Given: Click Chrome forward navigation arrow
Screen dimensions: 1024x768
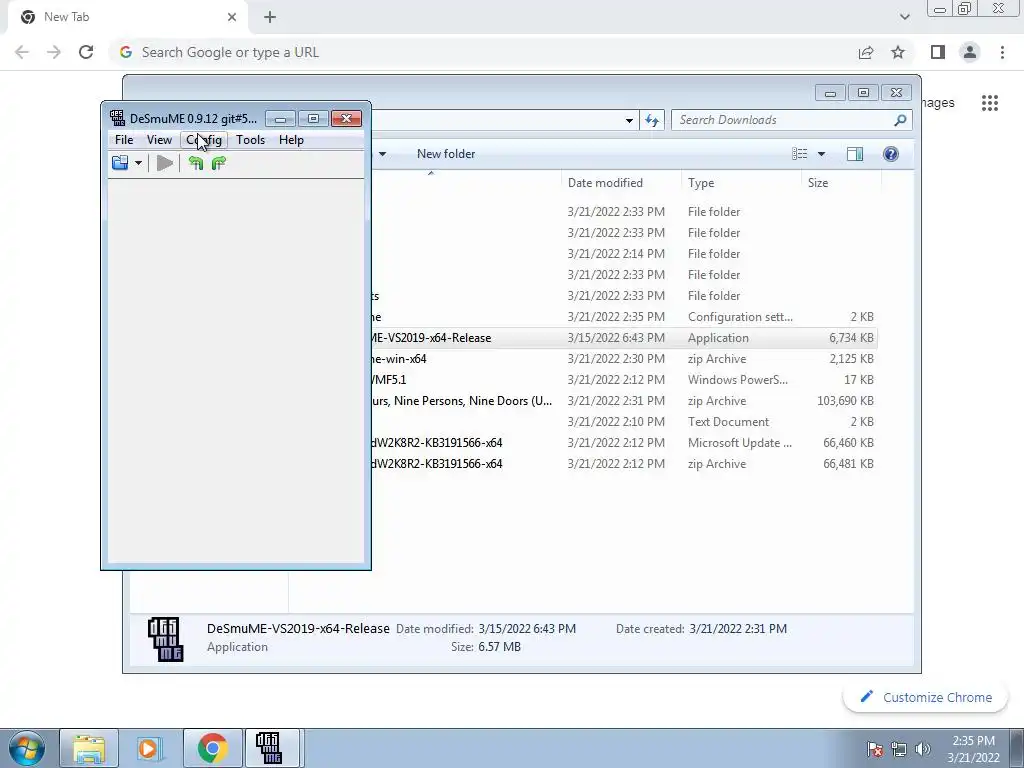Looking at the screenshot, I should click(x=54, y=52).
